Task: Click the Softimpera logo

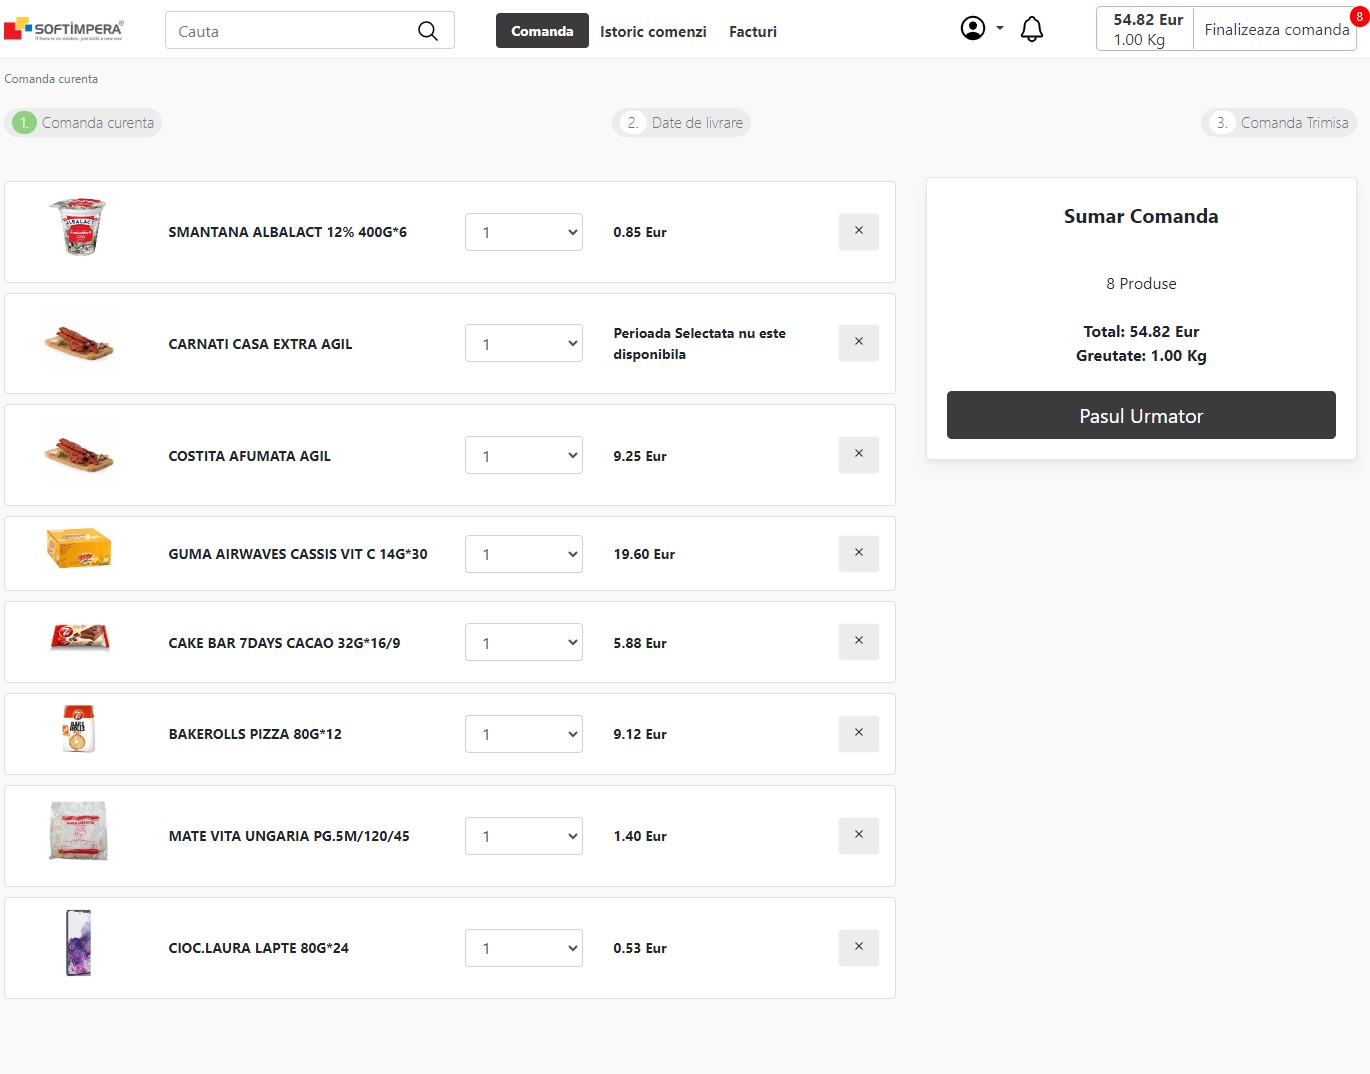Action: [x=64, y=29]
